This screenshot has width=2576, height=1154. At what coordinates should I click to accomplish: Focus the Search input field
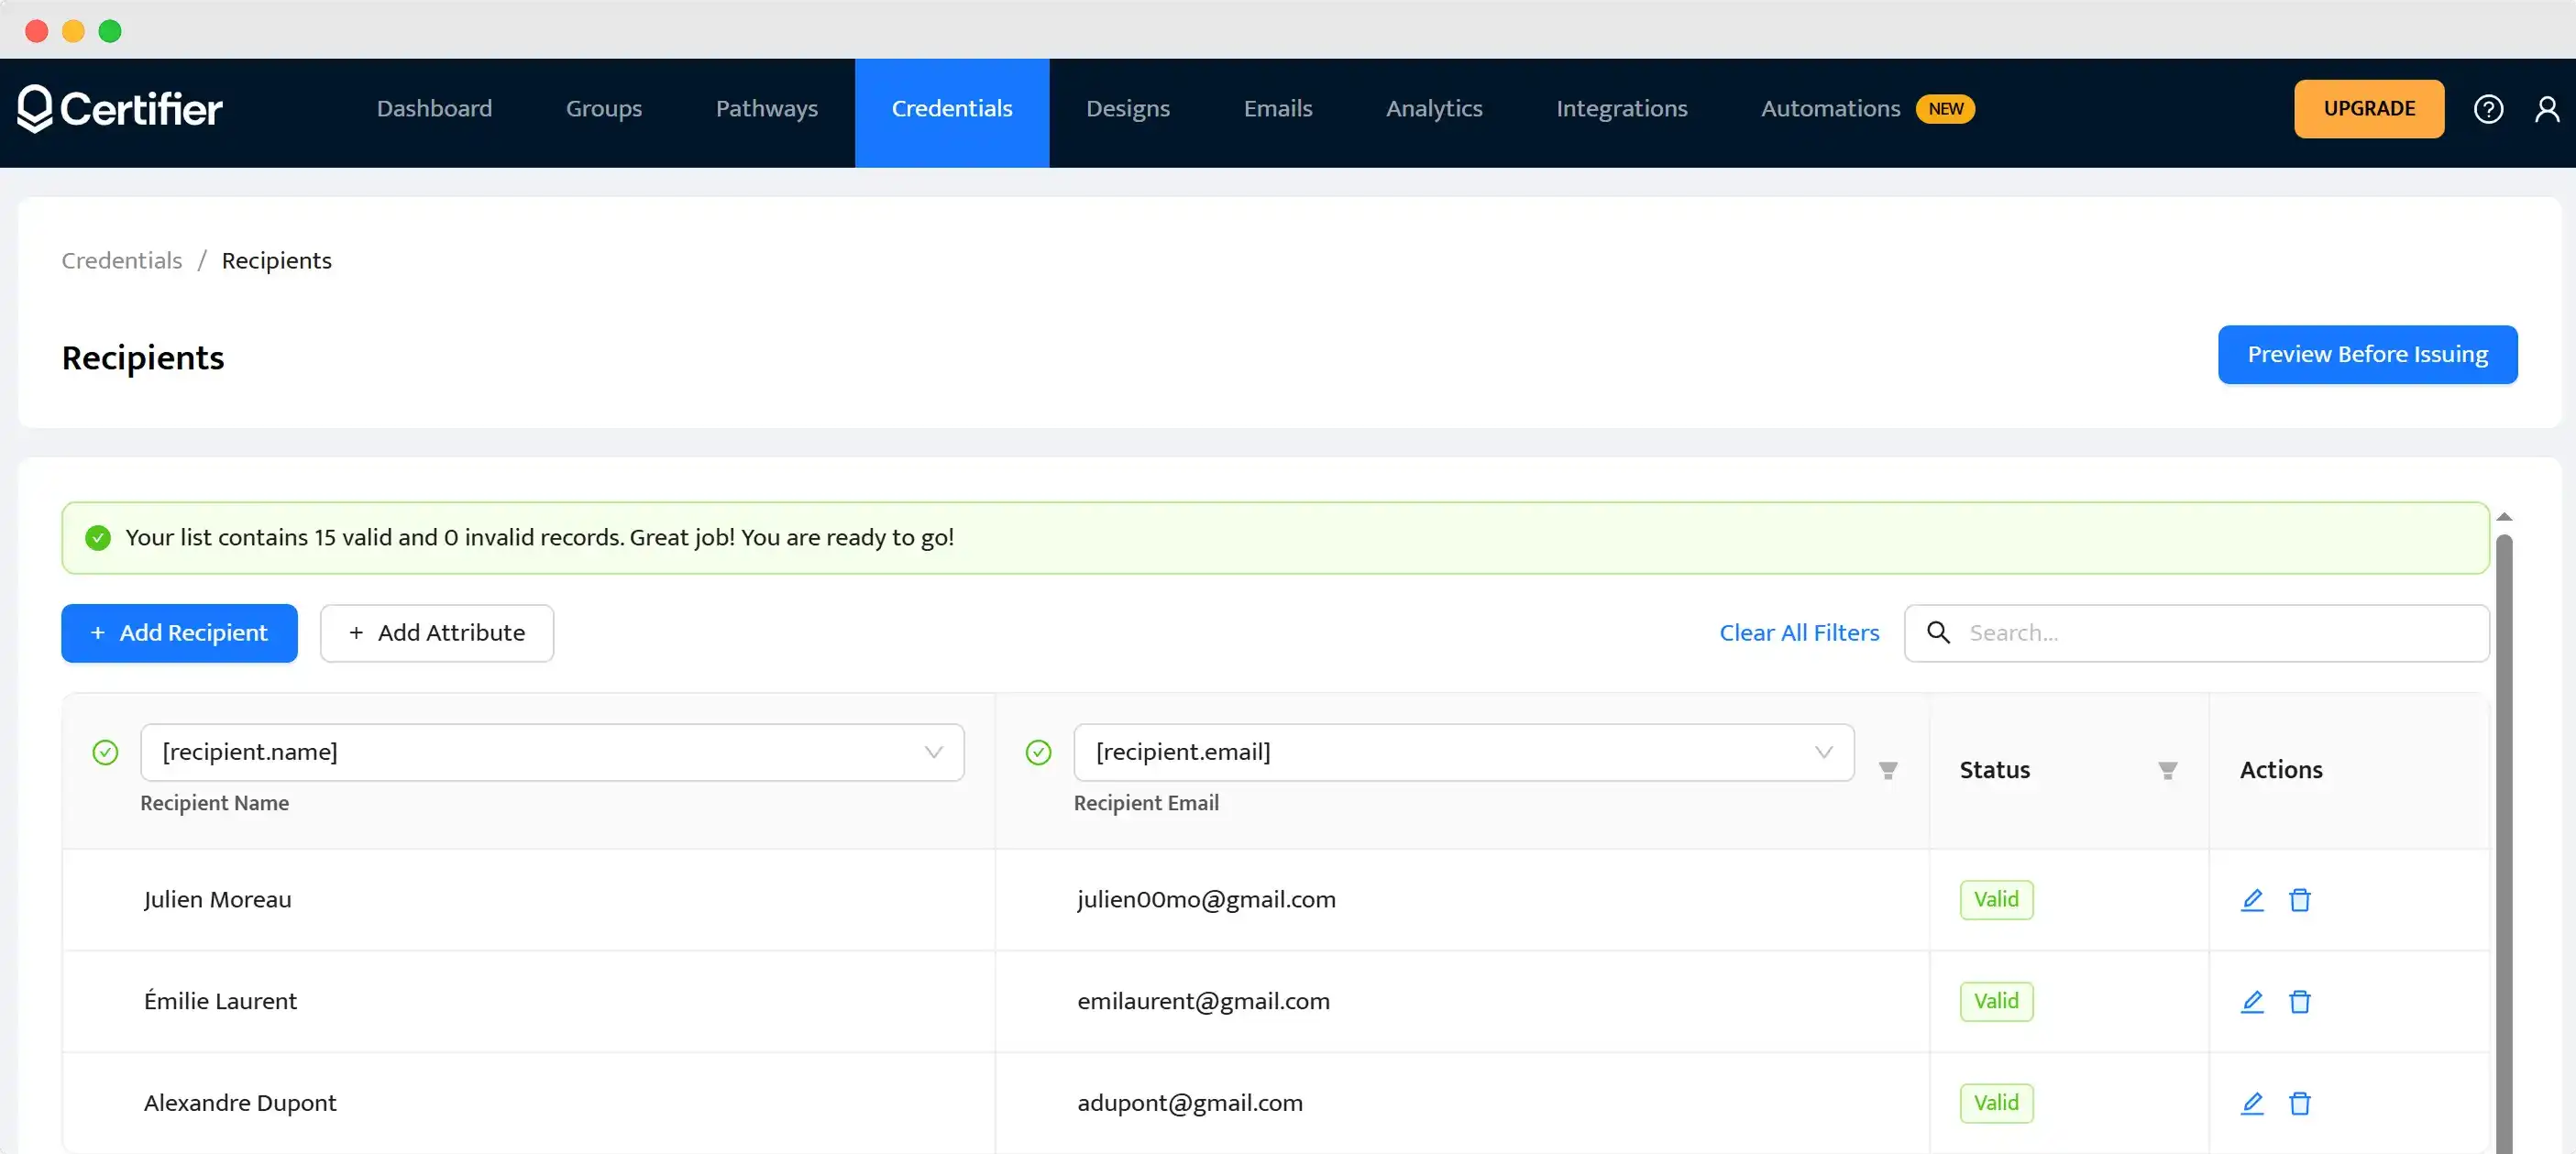(x=2196, y=633)
